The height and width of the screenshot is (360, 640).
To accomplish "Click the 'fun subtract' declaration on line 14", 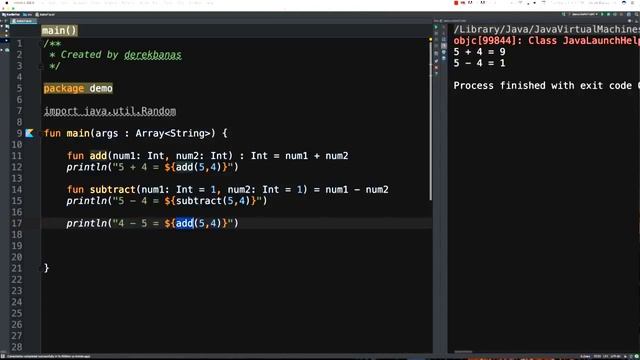I will pos(227,190).
